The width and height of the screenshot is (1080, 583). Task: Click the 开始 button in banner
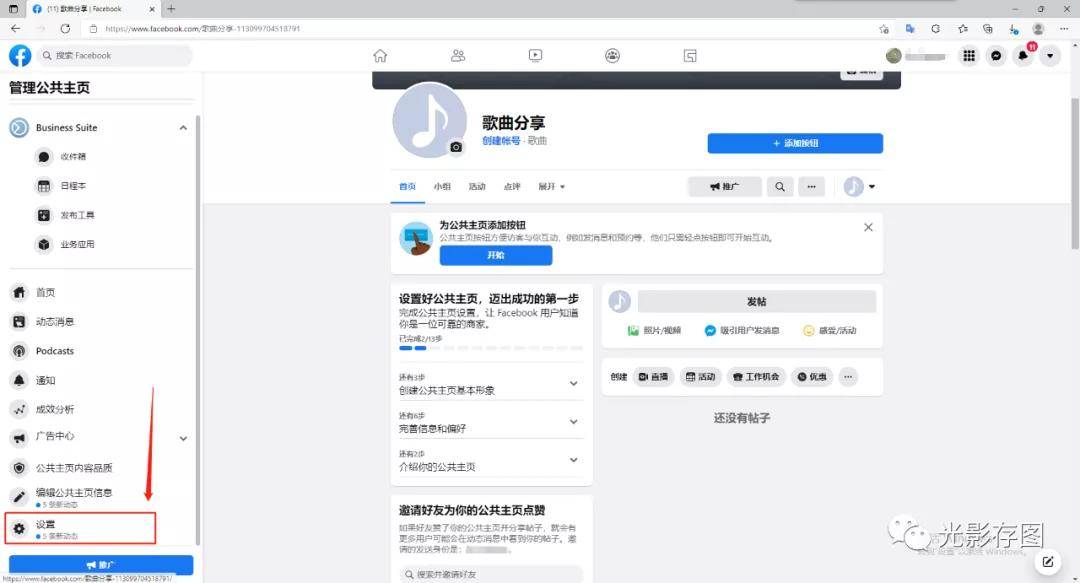point(496,255)
